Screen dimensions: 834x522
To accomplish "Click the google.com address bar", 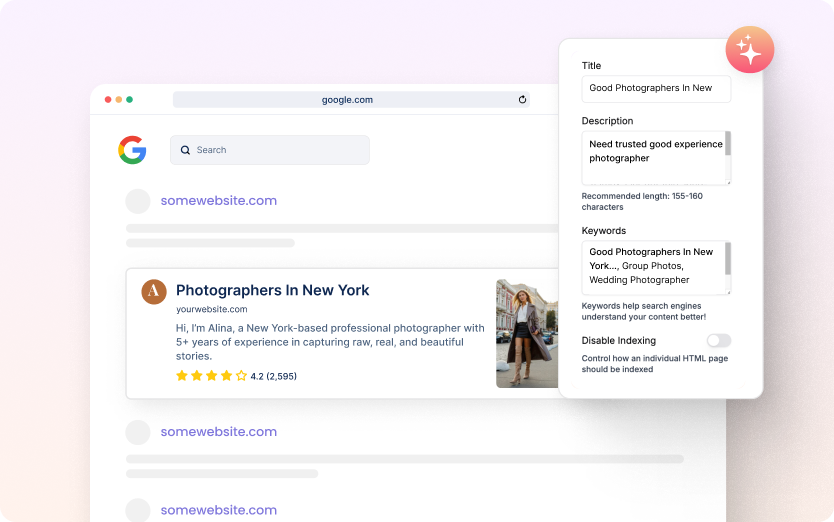I will point(347,100).
